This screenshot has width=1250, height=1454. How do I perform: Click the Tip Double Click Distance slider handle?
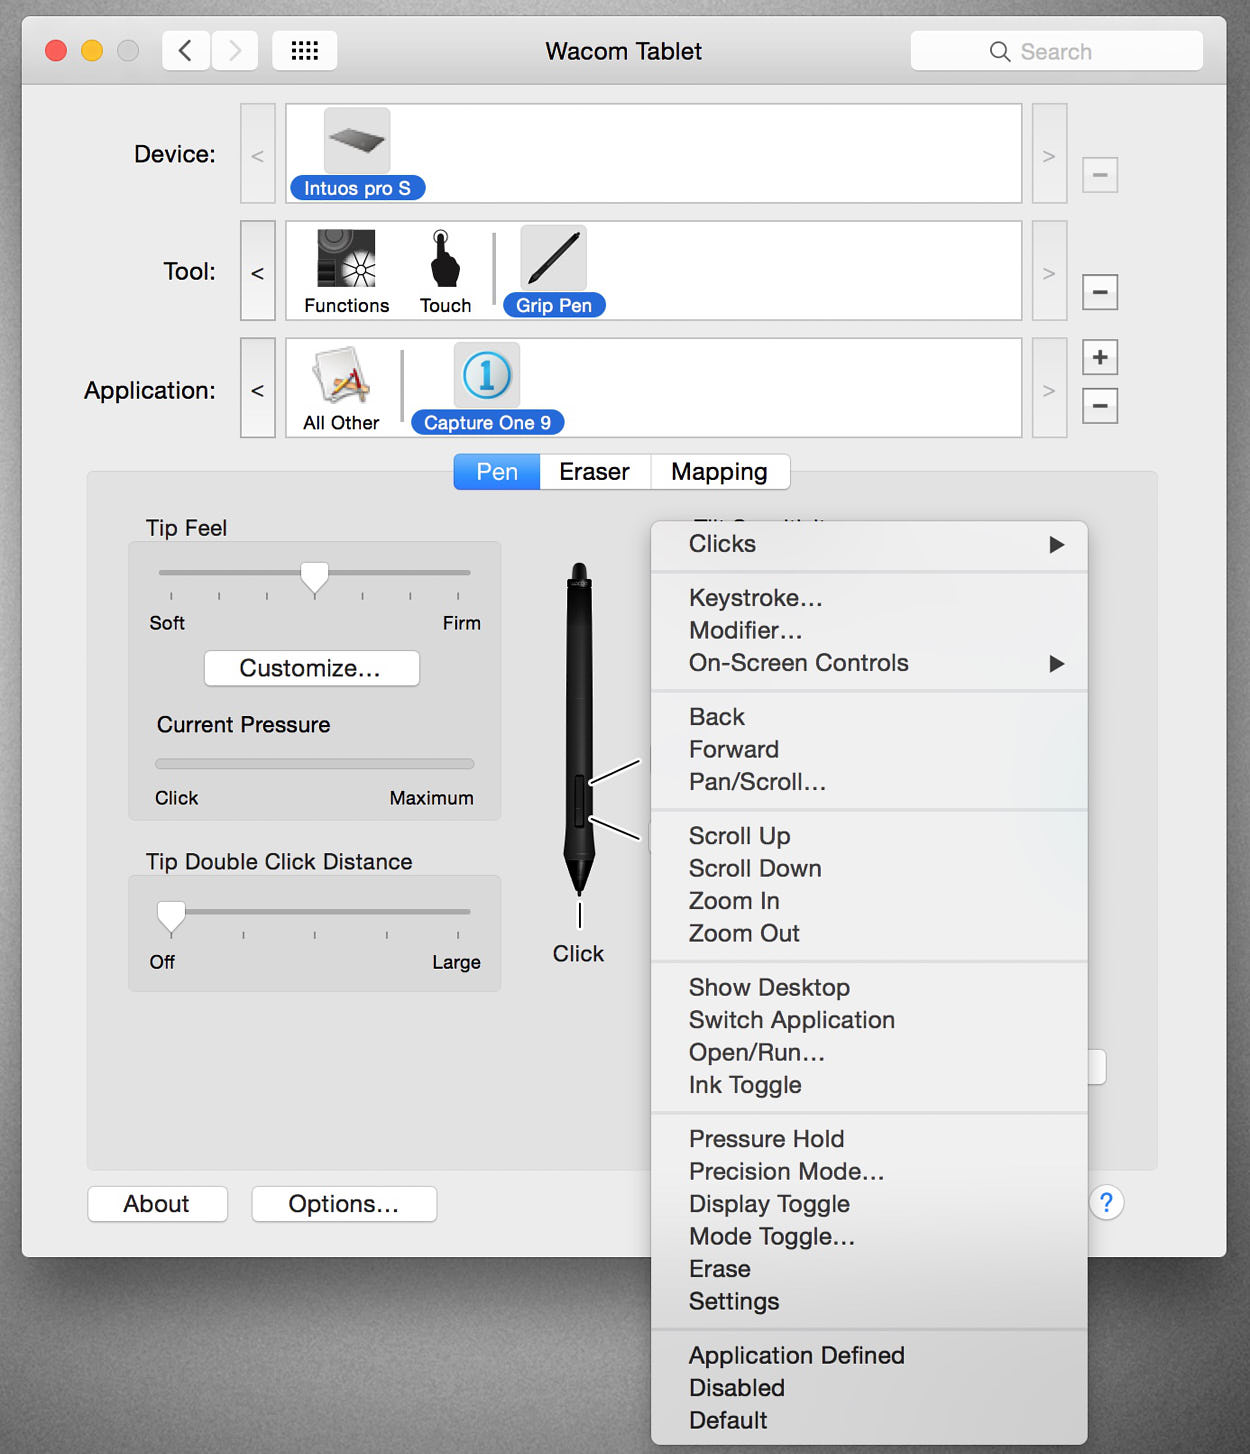pos(171,916)
